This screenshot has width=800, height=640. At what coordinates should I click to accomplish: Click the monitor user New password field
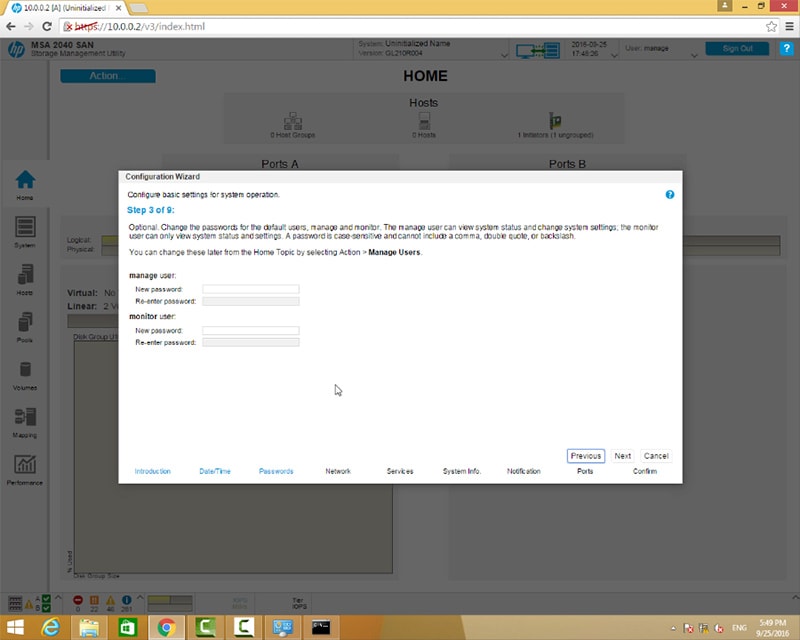(250, 331)
